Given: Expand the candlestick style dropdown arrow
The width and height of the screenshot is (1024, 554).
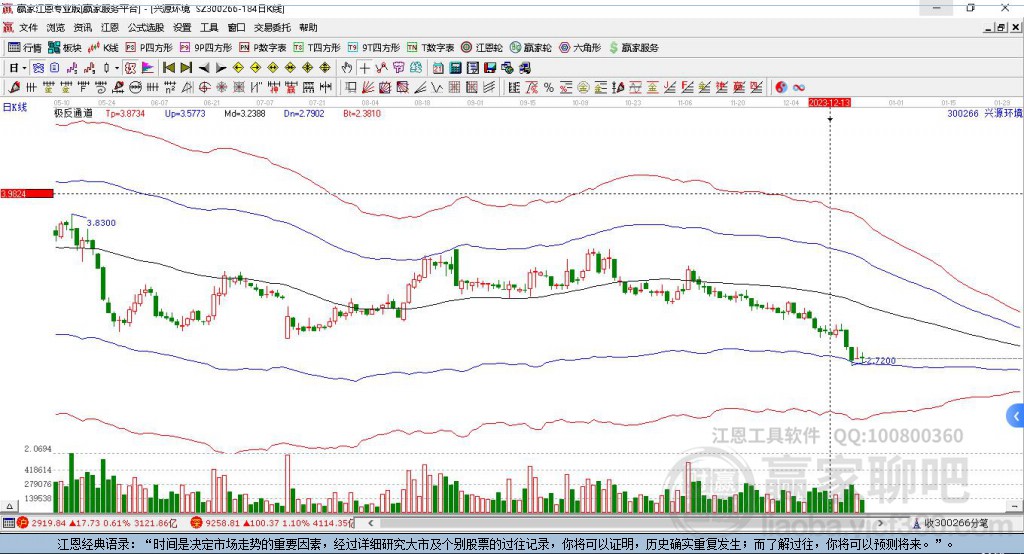Looking at the screenshot, I should pyautogui.click(x=117, y=68).
